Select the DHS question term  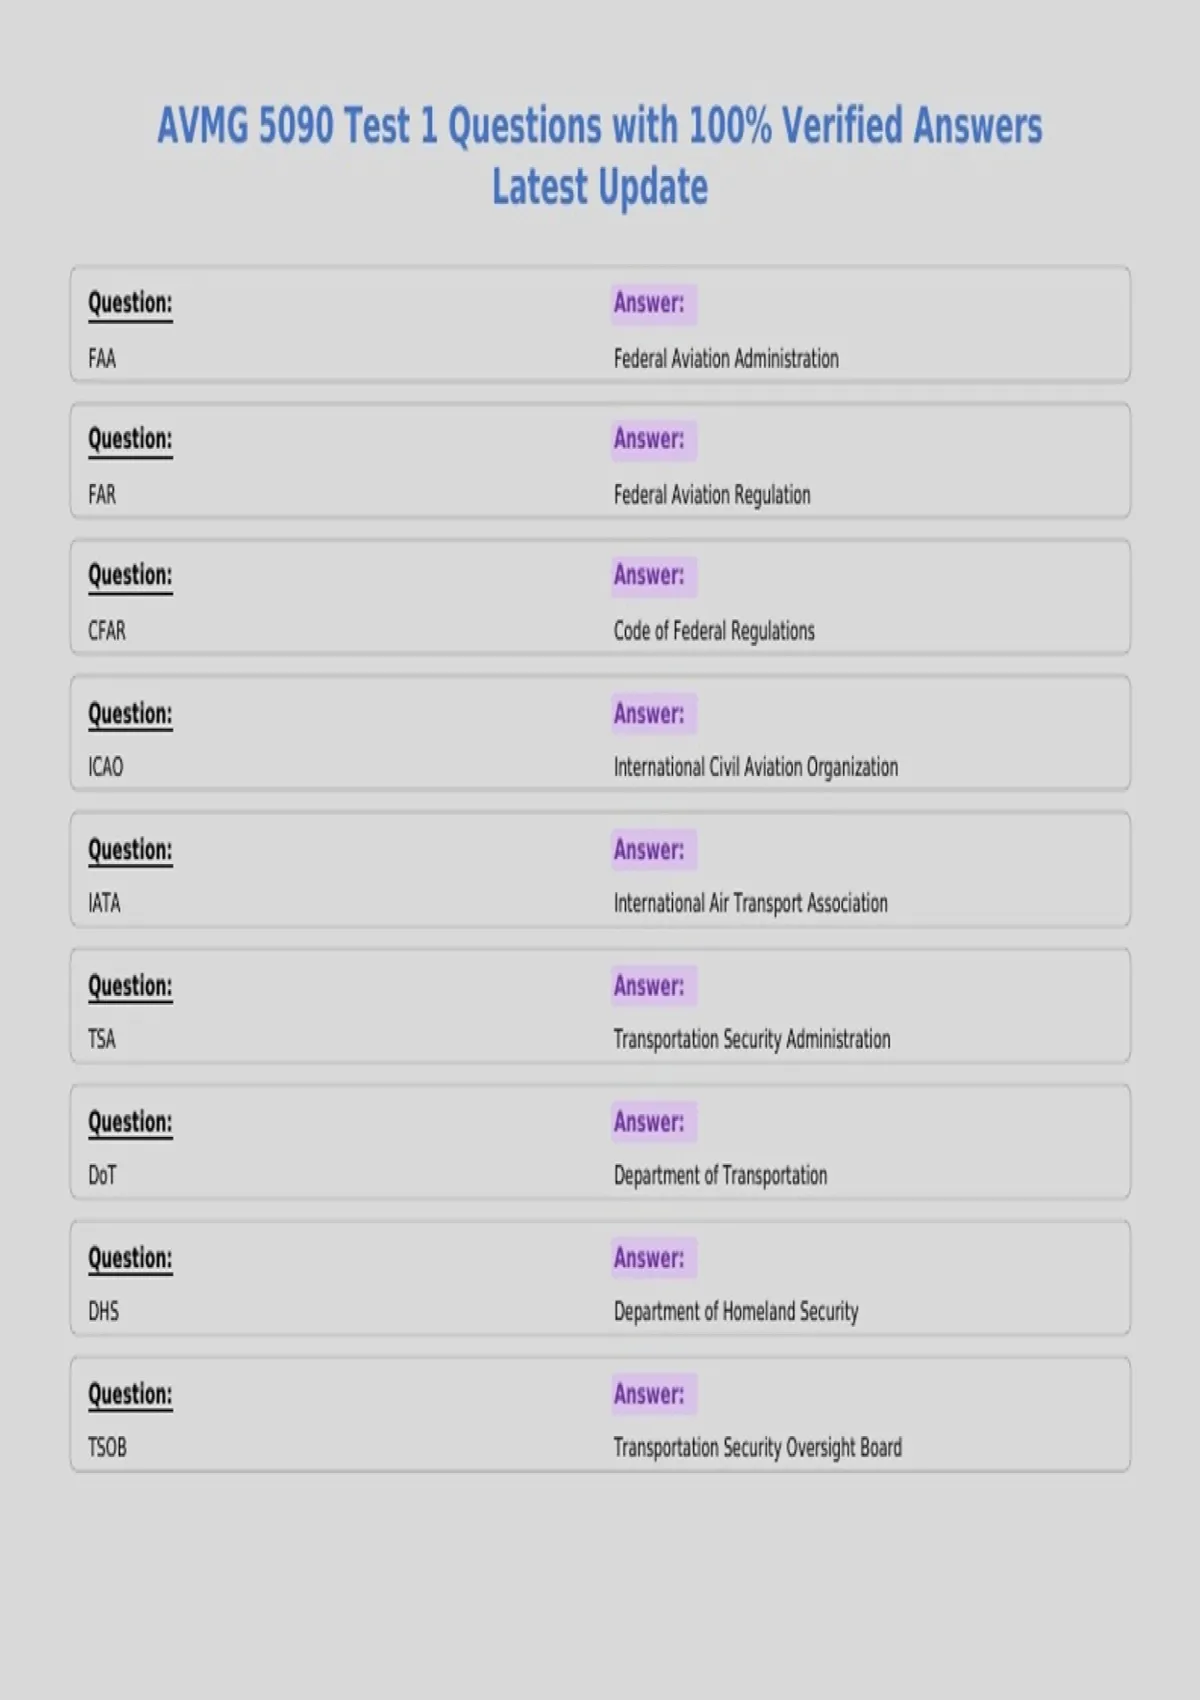point(104,1311)
